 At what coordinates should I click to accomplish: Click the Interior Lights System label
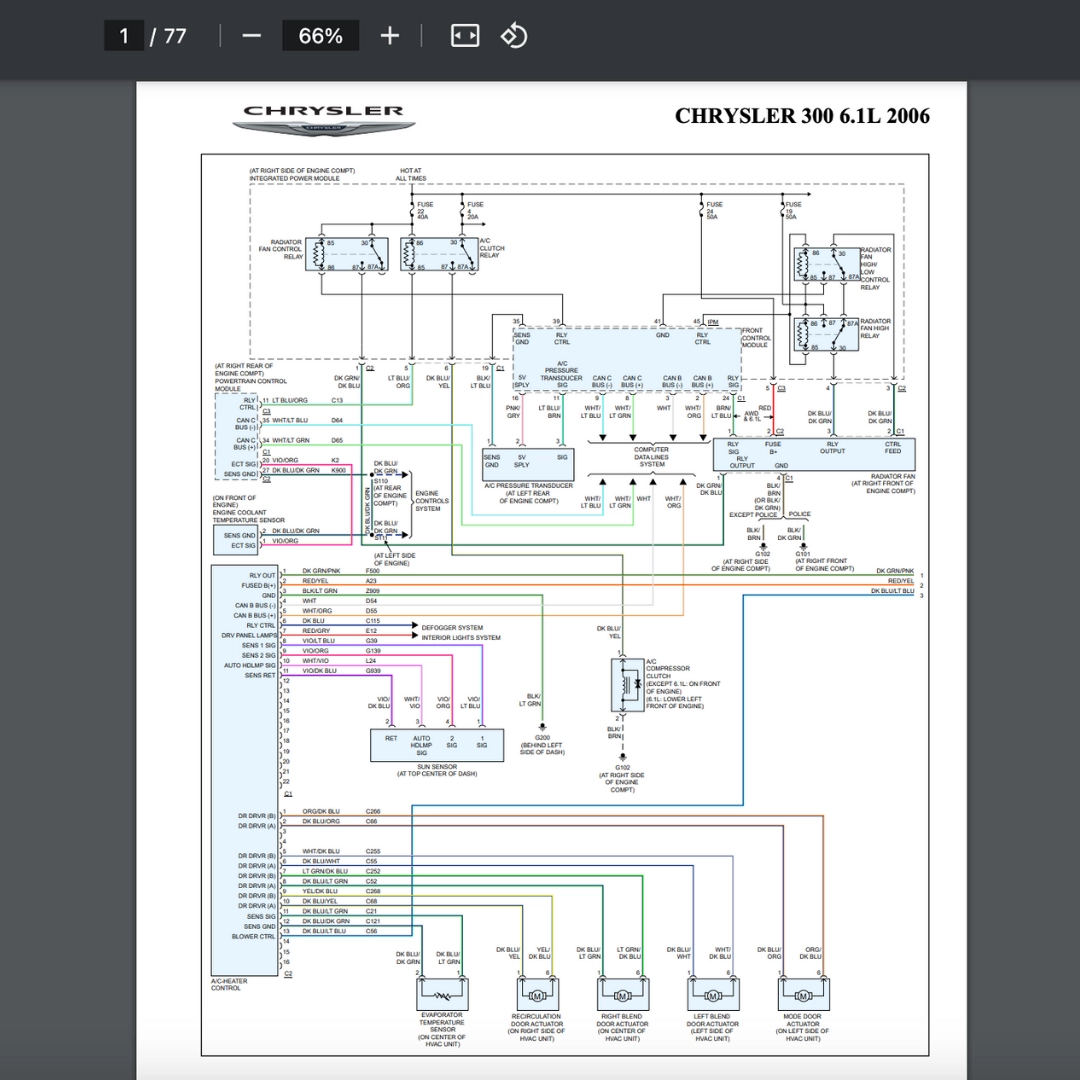pyautogui.click(x=461, y=637)
